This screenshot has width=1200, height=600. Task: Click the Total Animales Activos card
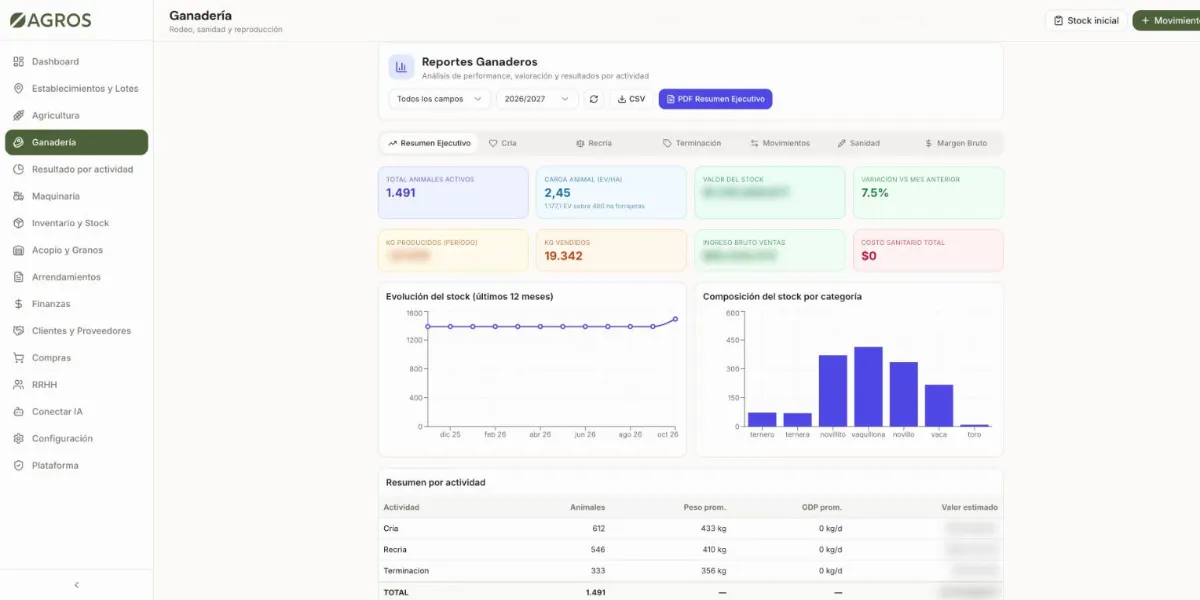pyautogui.click(x=453, y=192)
